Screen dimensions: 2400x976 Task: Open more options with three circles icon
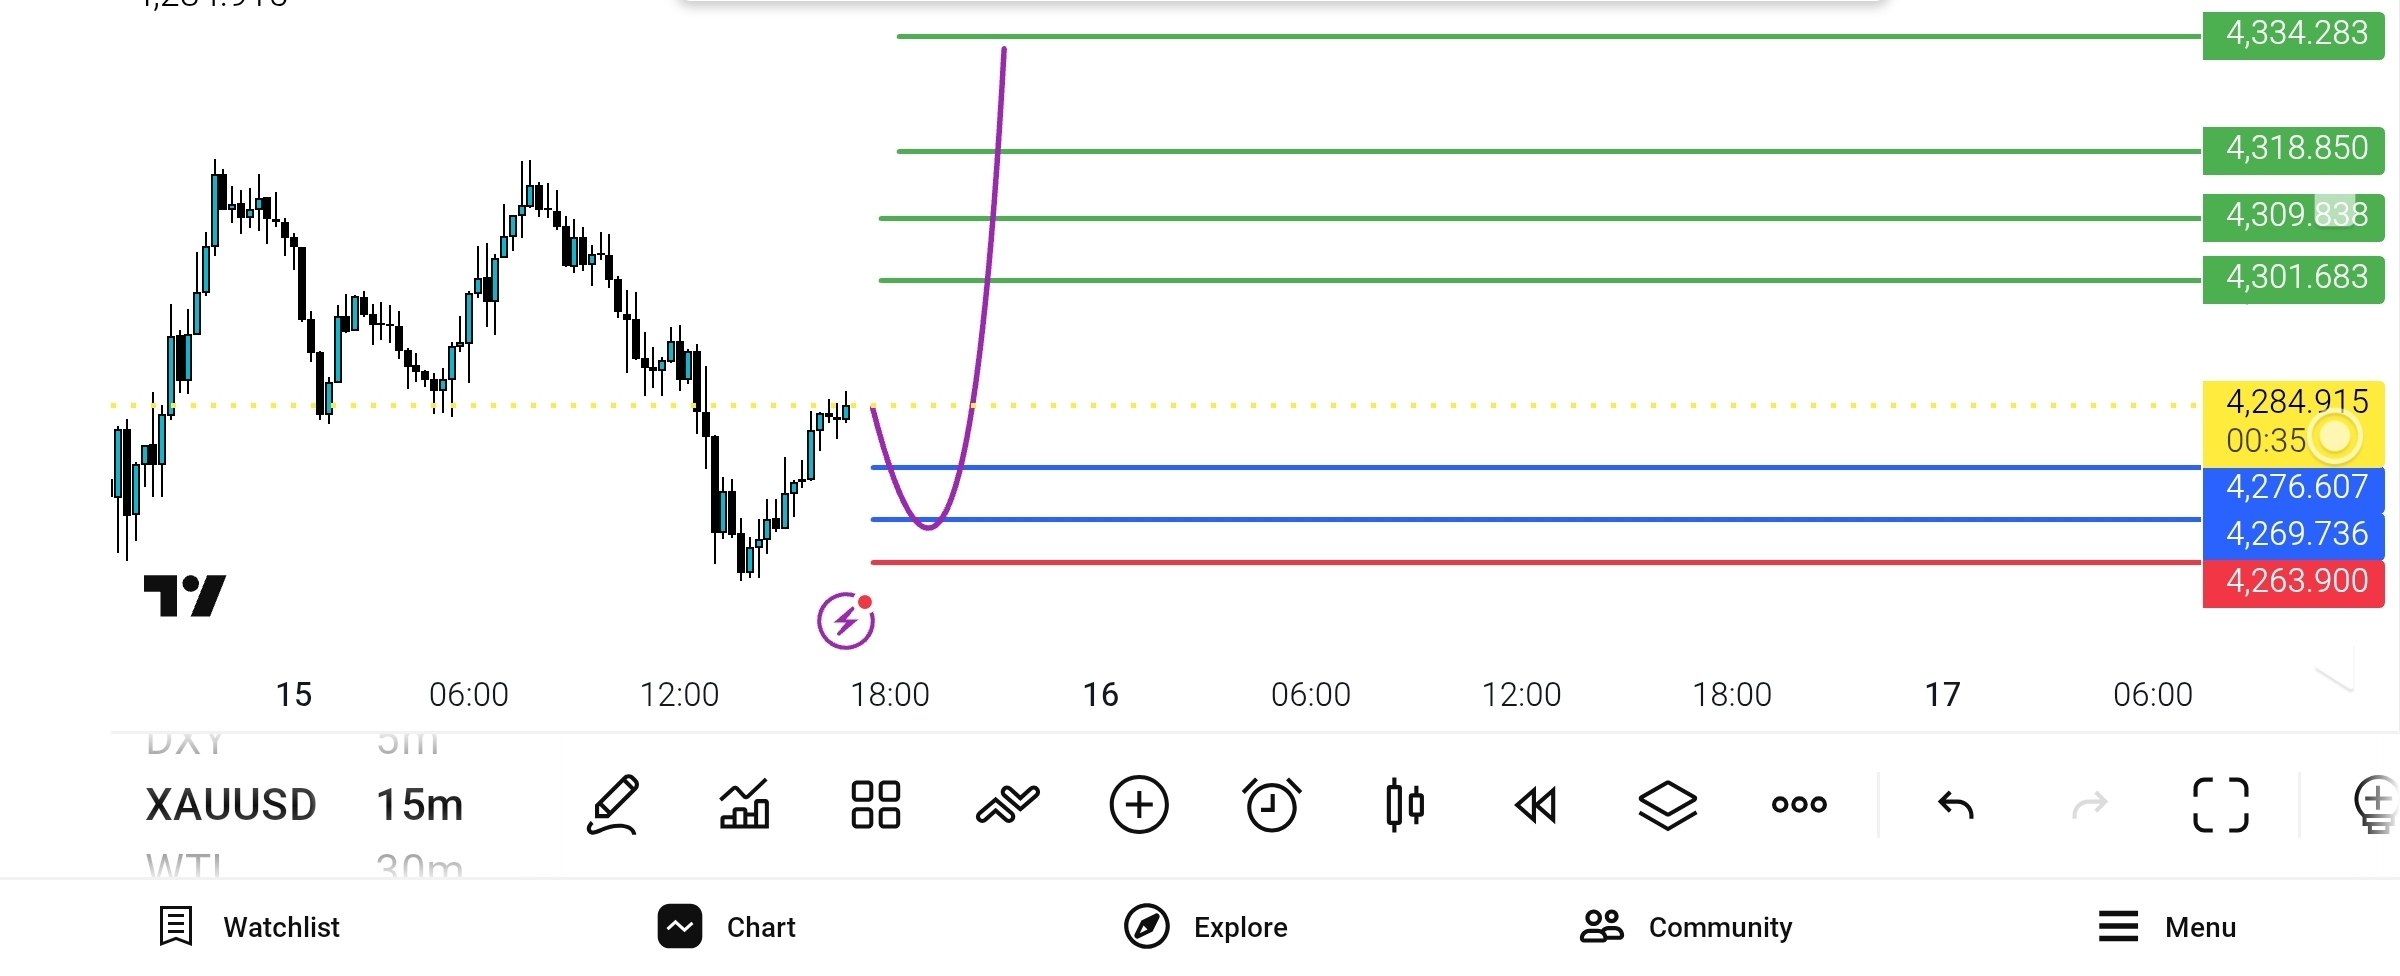(x=1799, y=804)
